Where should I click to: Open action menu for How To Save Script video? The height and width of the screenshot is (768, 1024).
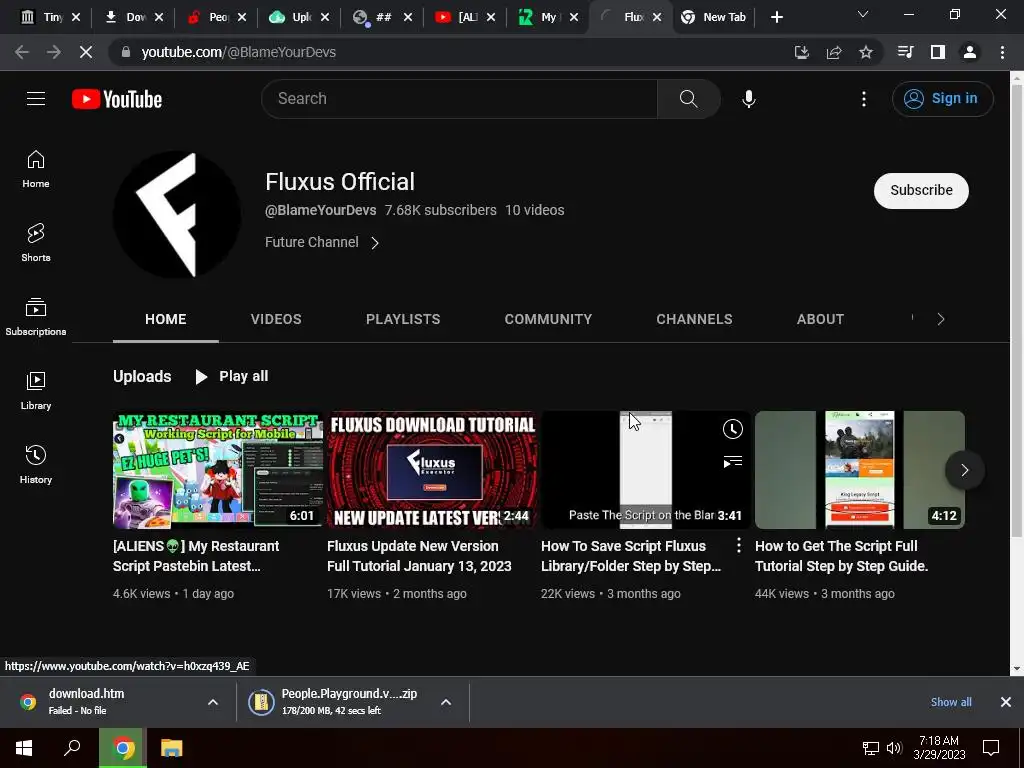[739, 545]
